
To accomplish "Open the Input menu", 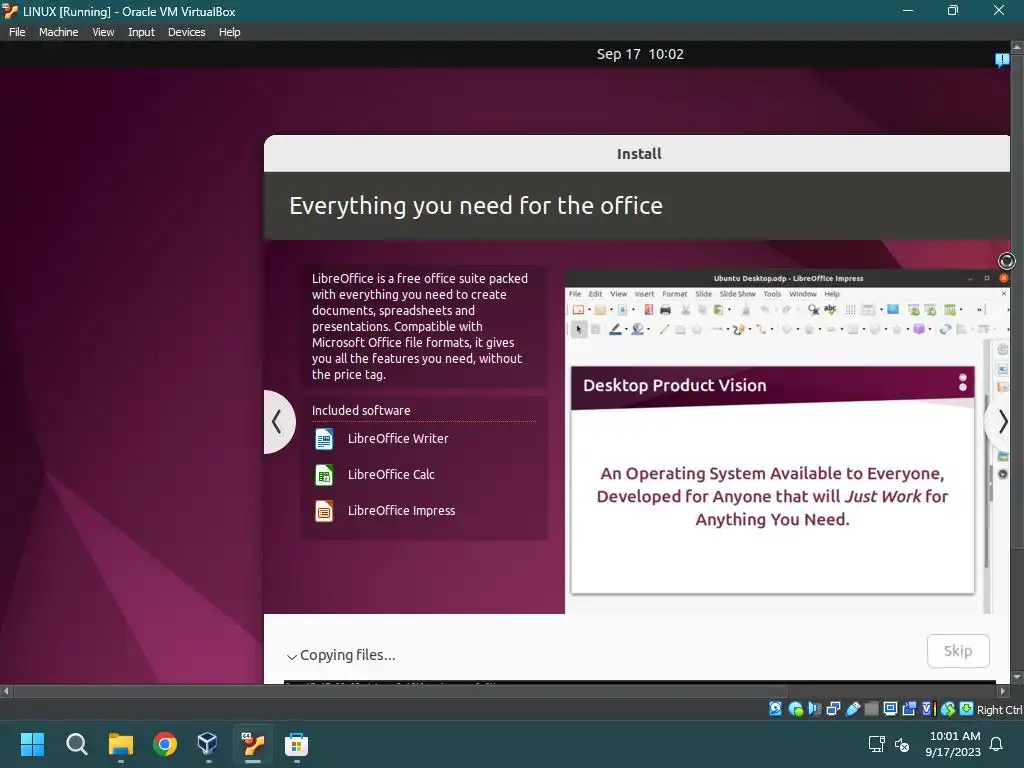I will (141, 32).
